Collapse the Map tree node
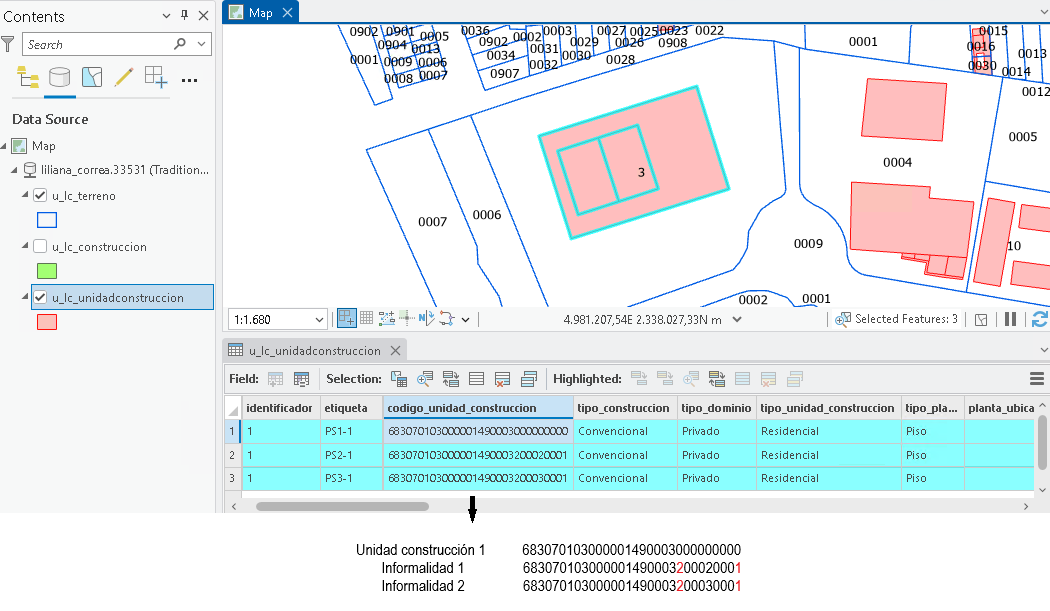Screen dimensions: 1050x611 [4, 145]
